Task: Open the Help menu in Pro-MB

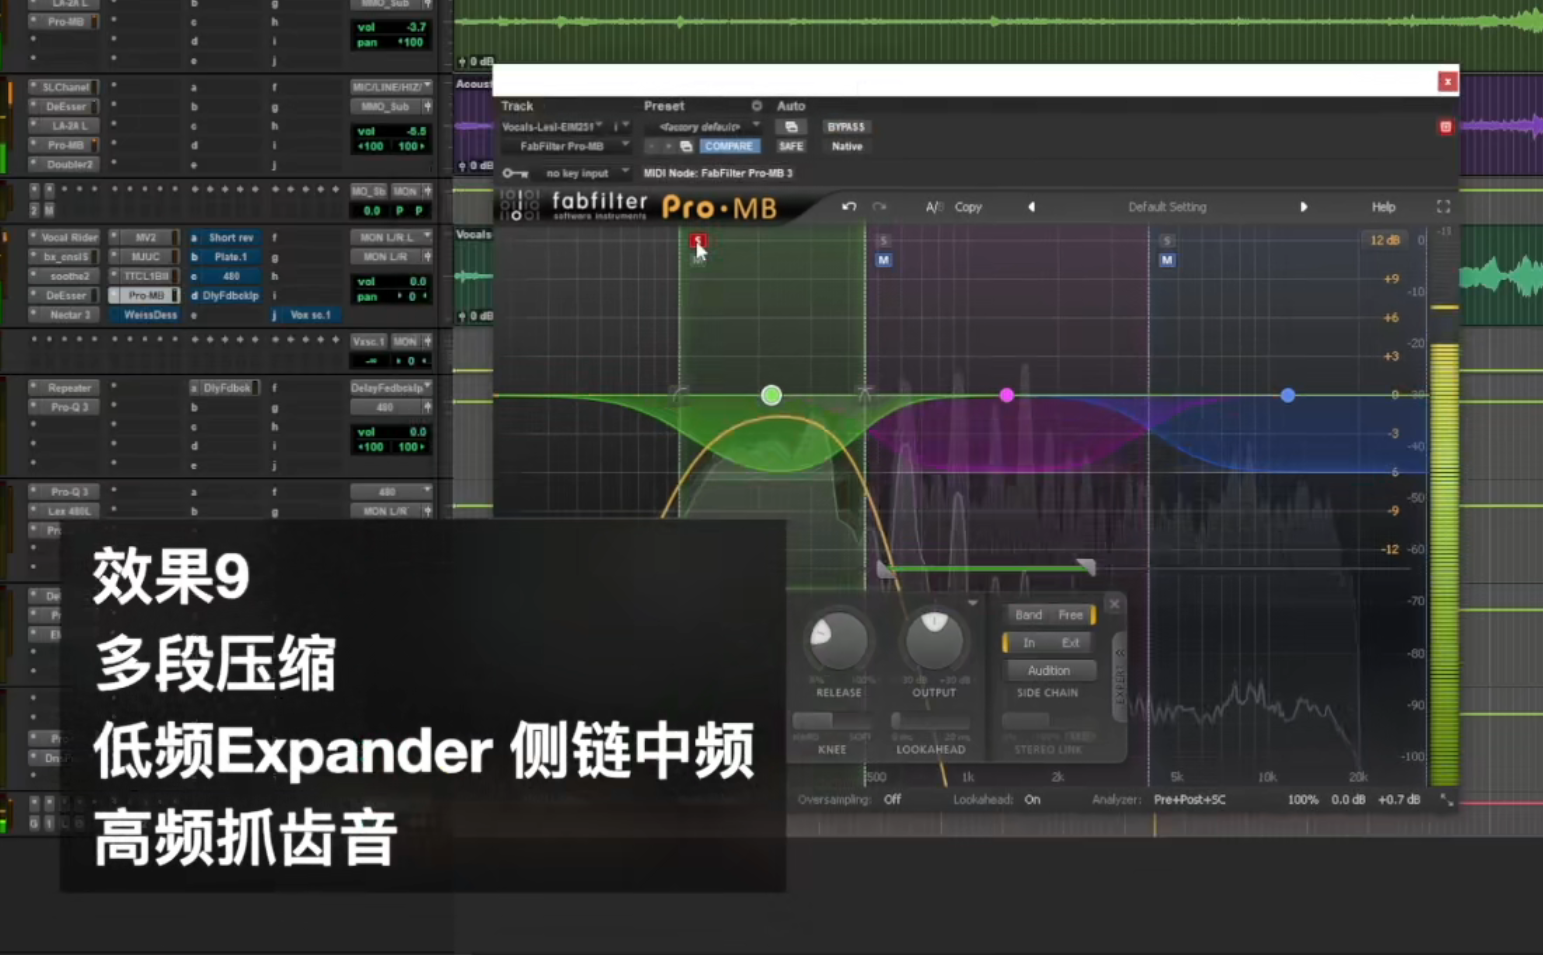Action: point(1383,207)
